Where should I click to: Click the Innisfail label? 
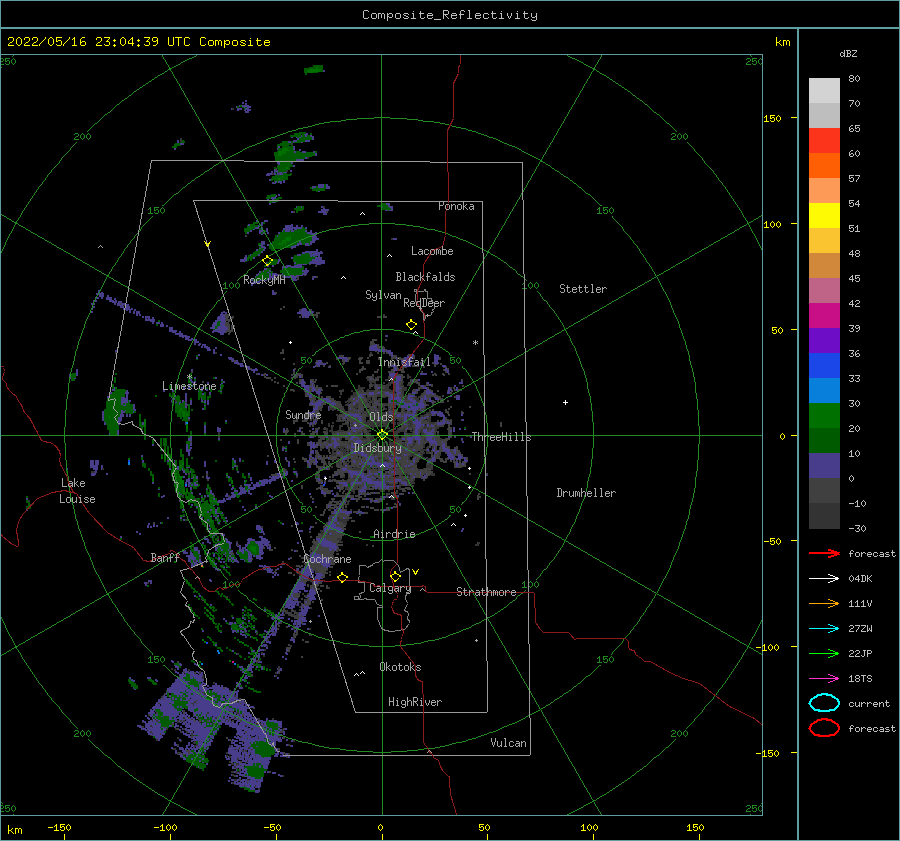coord(404,362)
